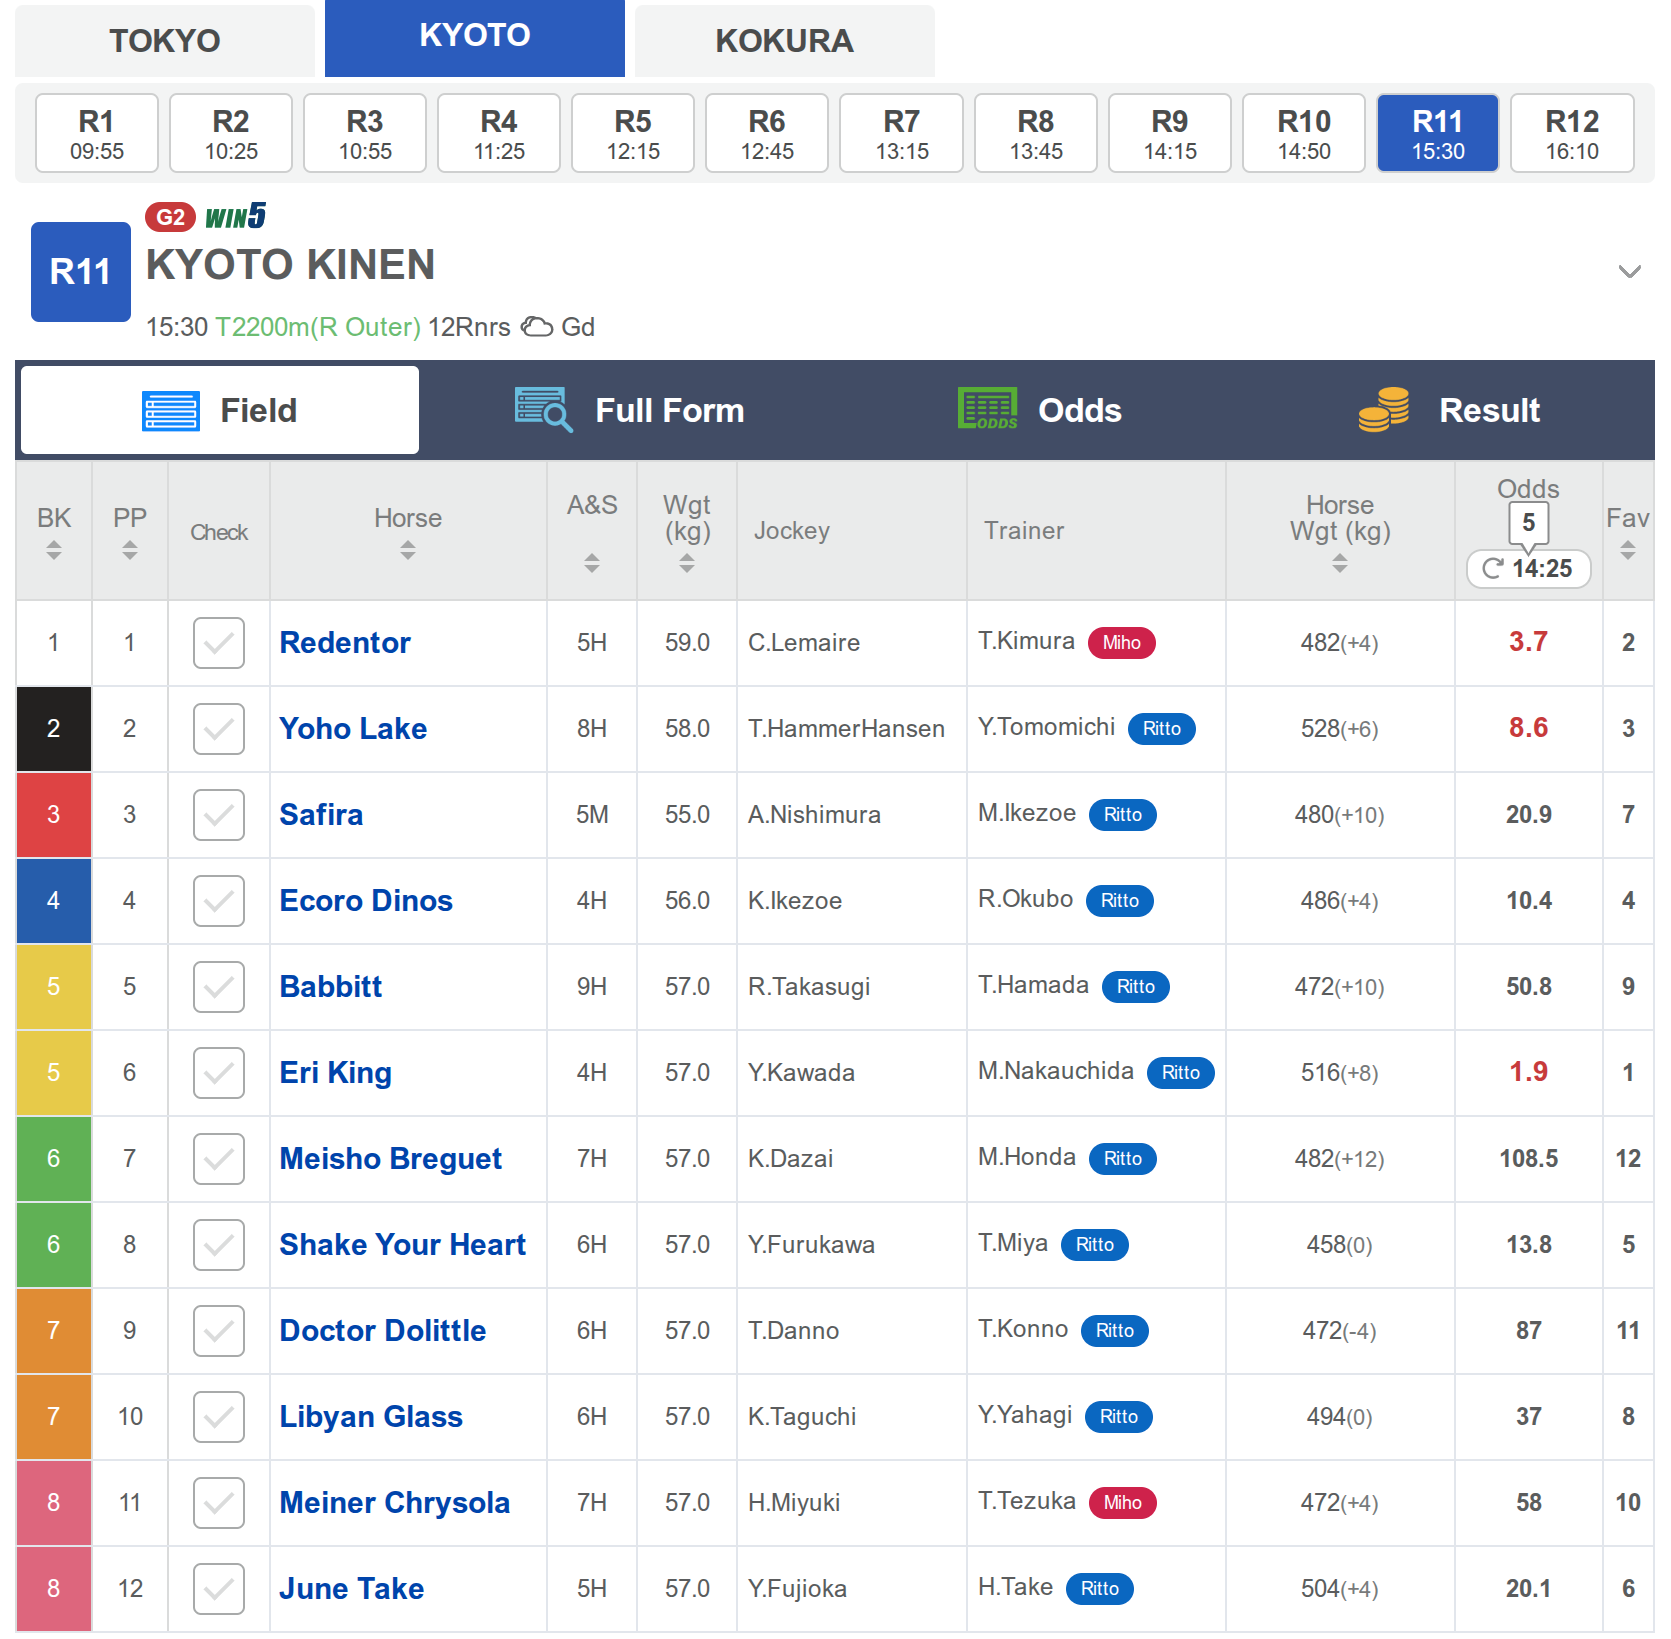Image resolution: width=1671 pixels, height=1639 pixels.
Task: Click the Miho badge beside T.Tezuka
Action: (1123, 1503)
